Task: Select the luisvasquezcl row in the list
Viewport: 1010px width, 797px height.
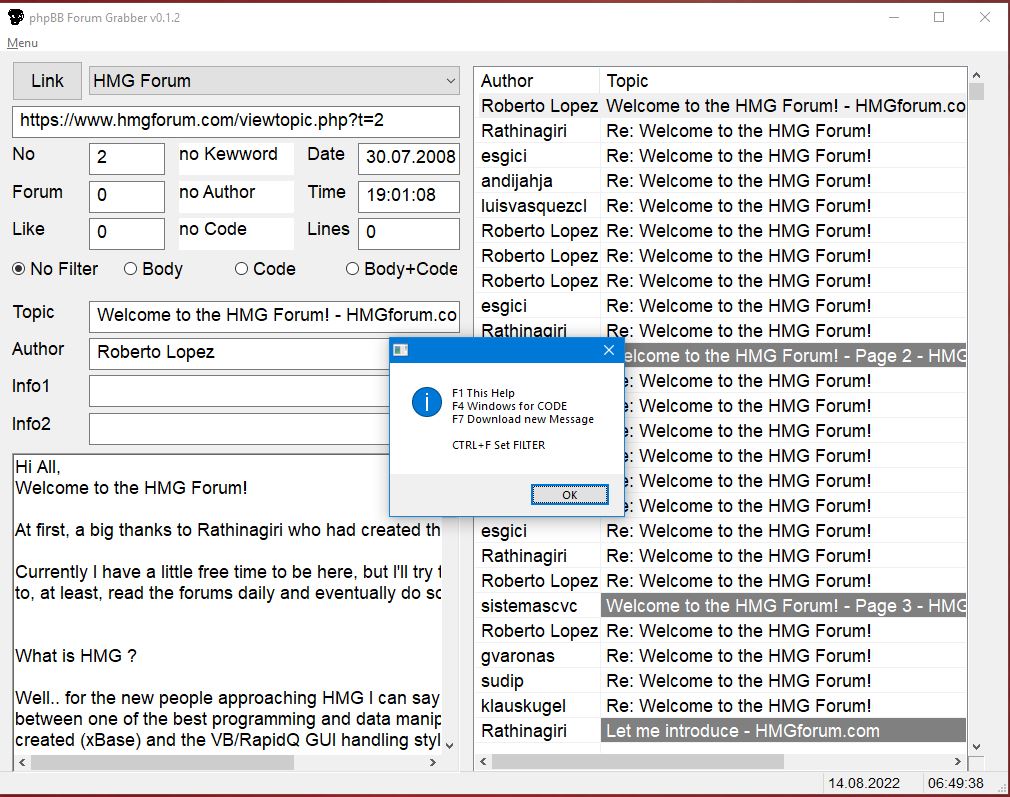Action: click(721, 206)
